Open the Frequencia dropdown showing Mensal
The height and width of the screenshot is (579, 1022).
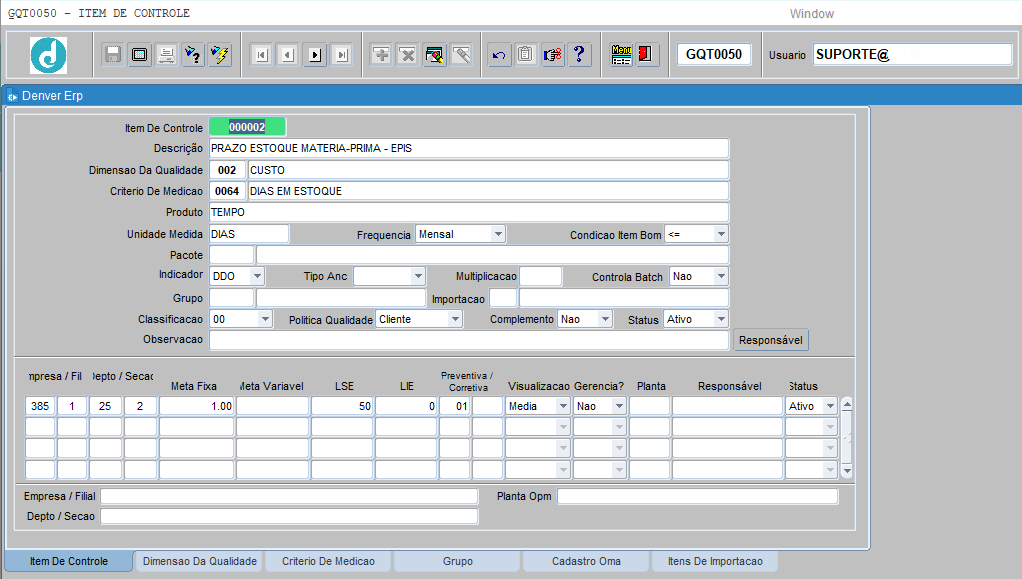498,234
